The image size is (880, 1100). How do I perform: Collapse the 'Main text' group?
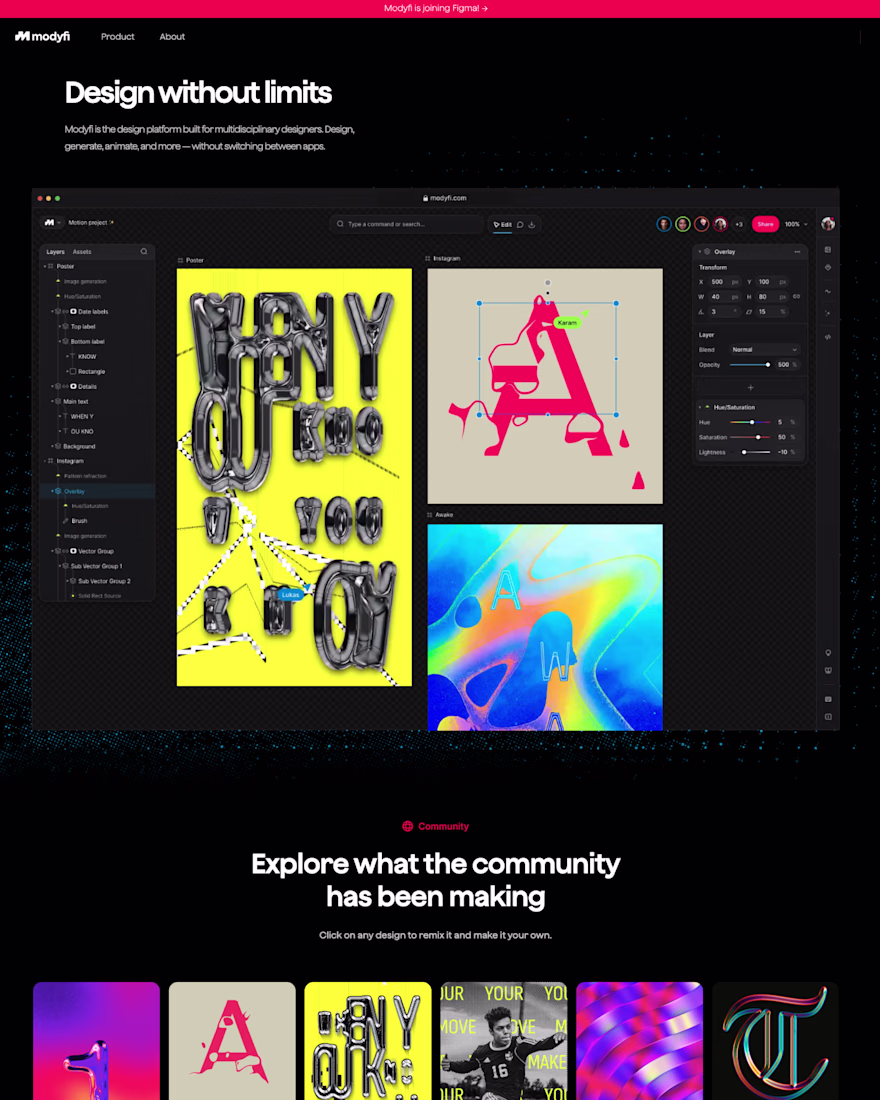pyautogui.click(x=52, y=401)
